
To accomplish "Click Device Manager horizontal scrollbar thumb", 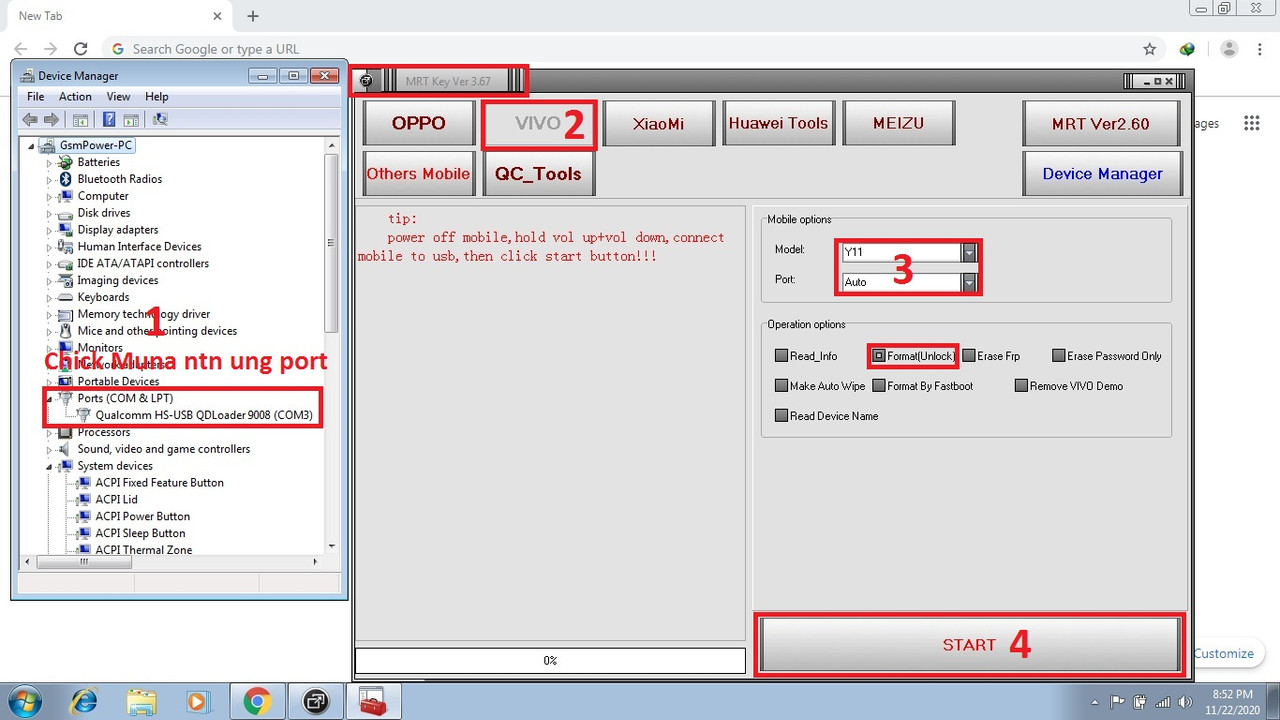I will 84,562.
